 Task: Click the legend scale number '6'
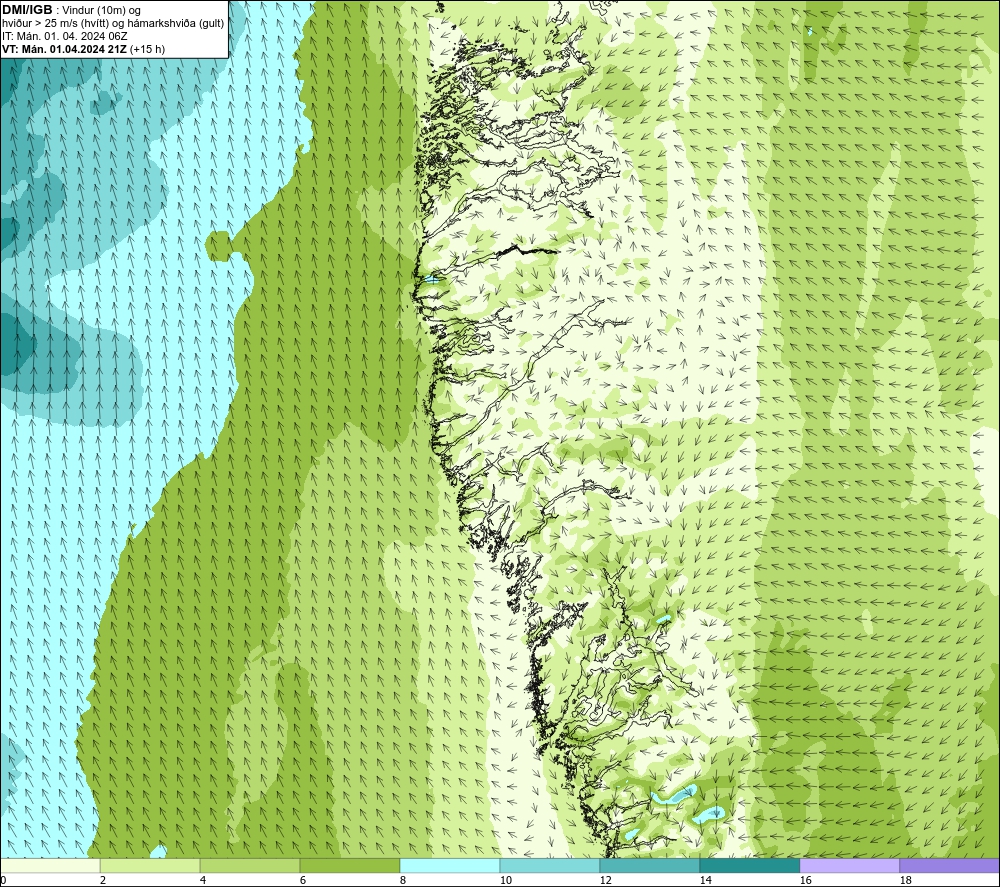pos(302,881)
